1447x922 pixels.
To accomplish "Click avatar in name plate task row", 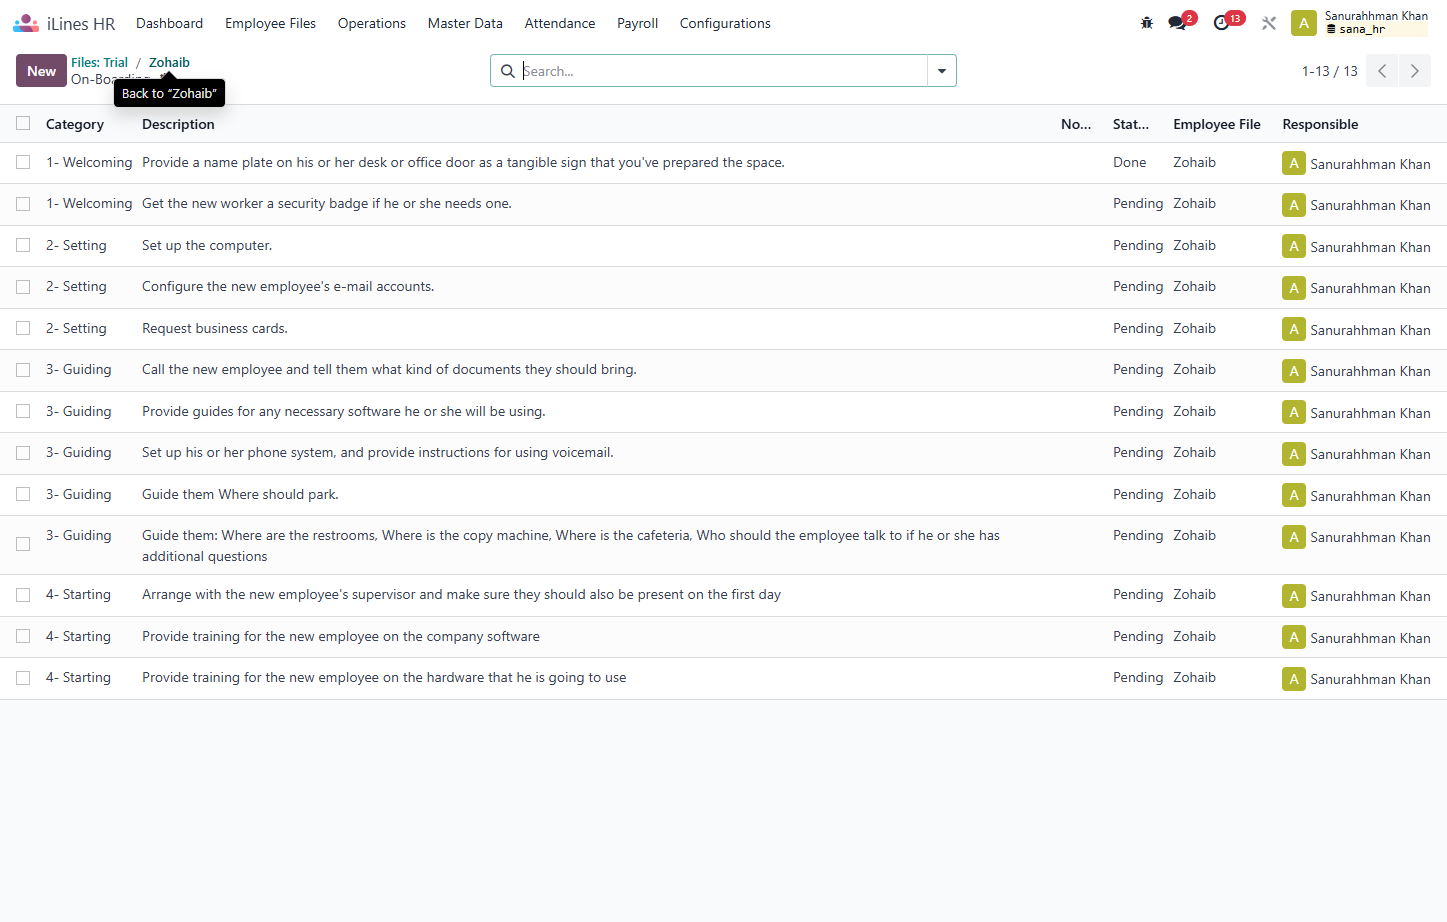I will pyautogui.click(x=1294, y=163).
